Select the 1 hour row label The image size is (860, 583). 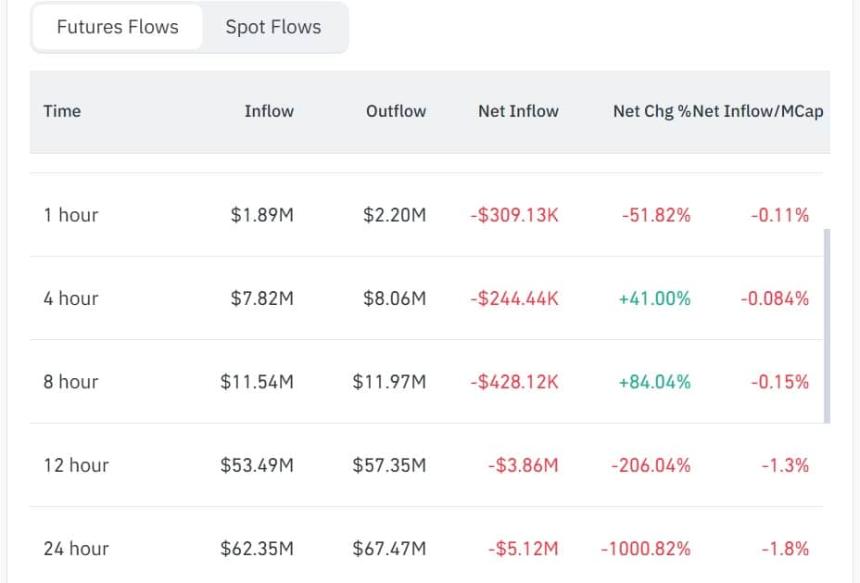(71, 215)
